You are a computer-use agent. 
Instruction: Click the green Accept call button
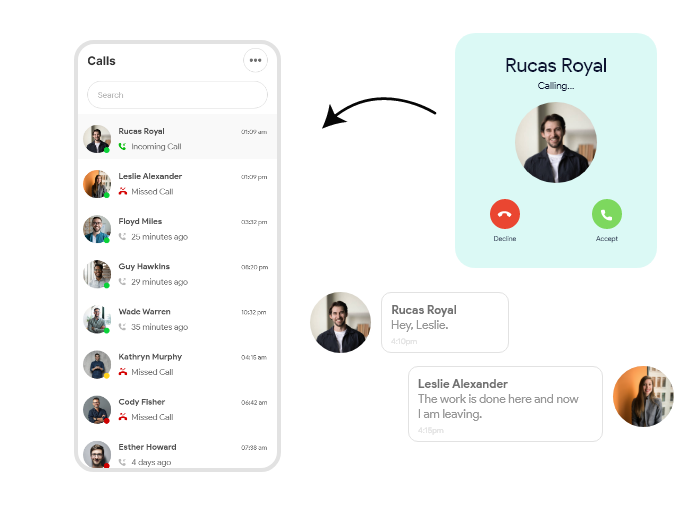(606, 214)
